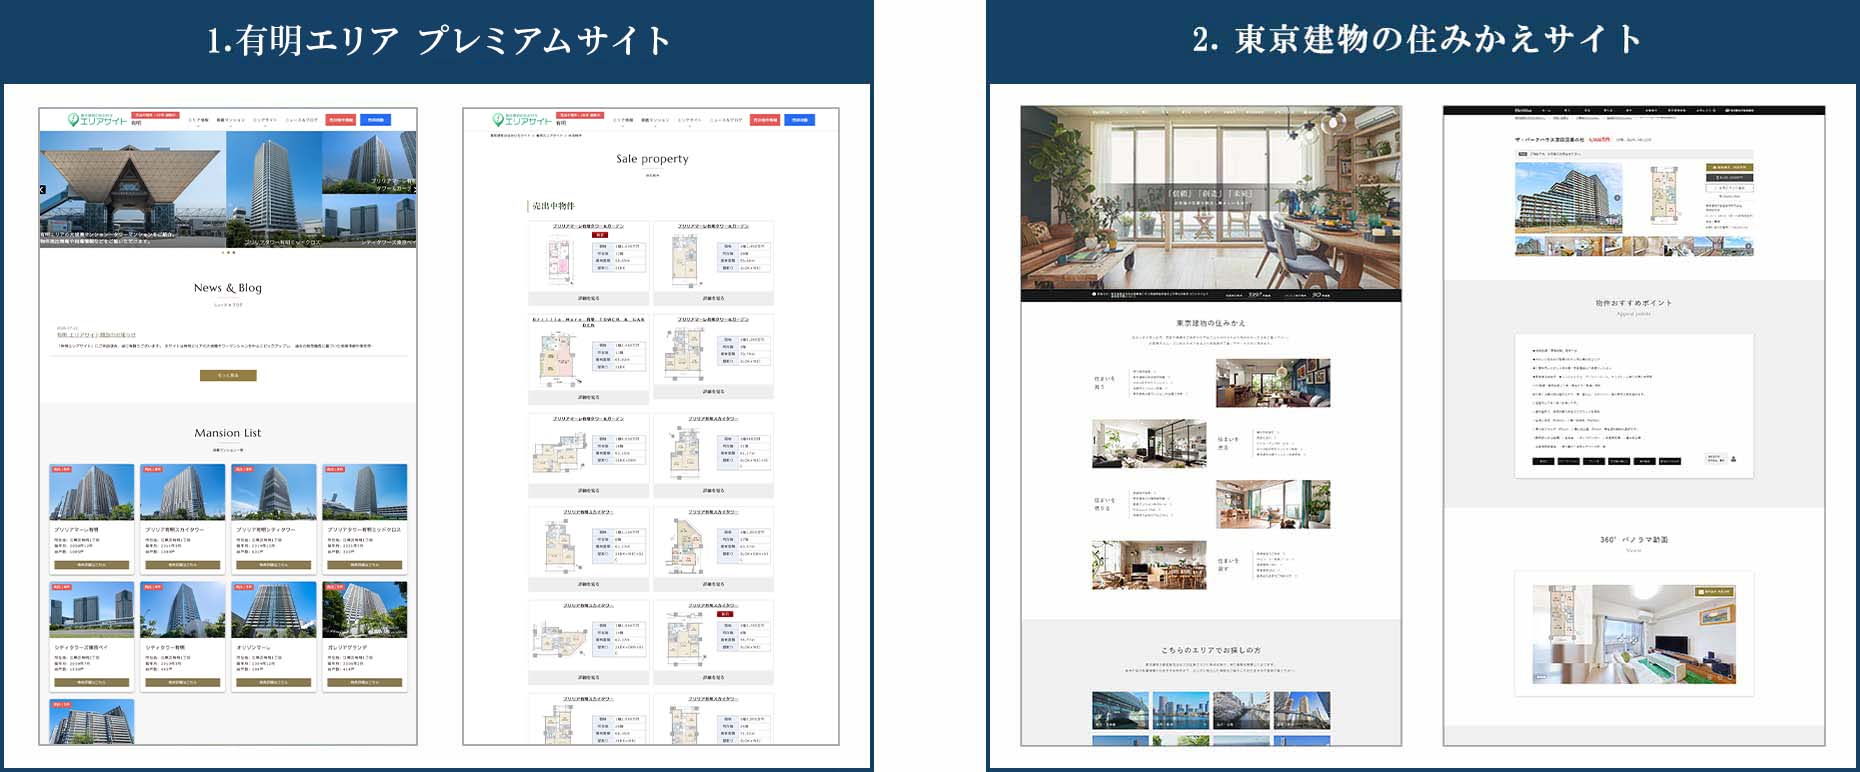The height and width of the screenshot is (772, 1860).
Task: Click the first black tag button in 物件おすすめポイント
Action: 1543,461
